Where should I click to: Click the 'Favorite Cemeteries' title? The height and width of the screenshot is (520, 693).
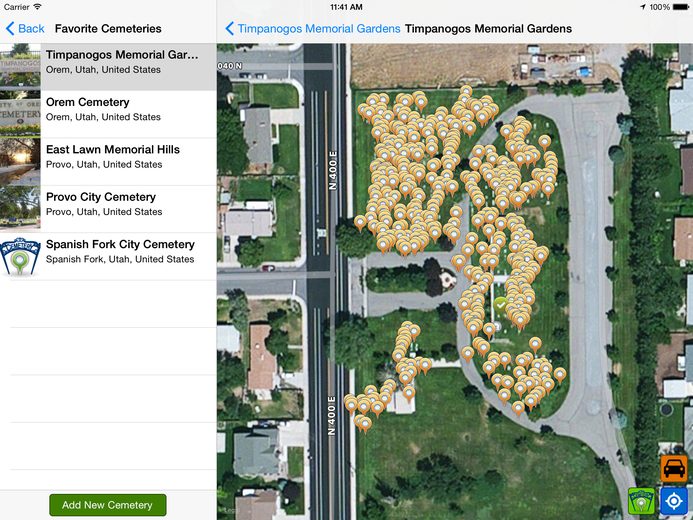(x=108, y=29)
